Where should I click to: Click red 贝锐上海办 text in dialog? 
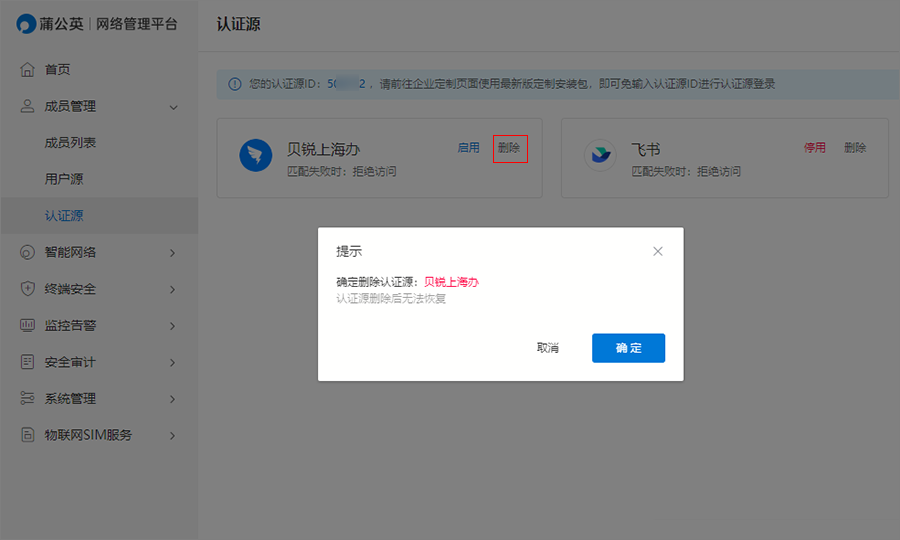[x=451, y=282]
